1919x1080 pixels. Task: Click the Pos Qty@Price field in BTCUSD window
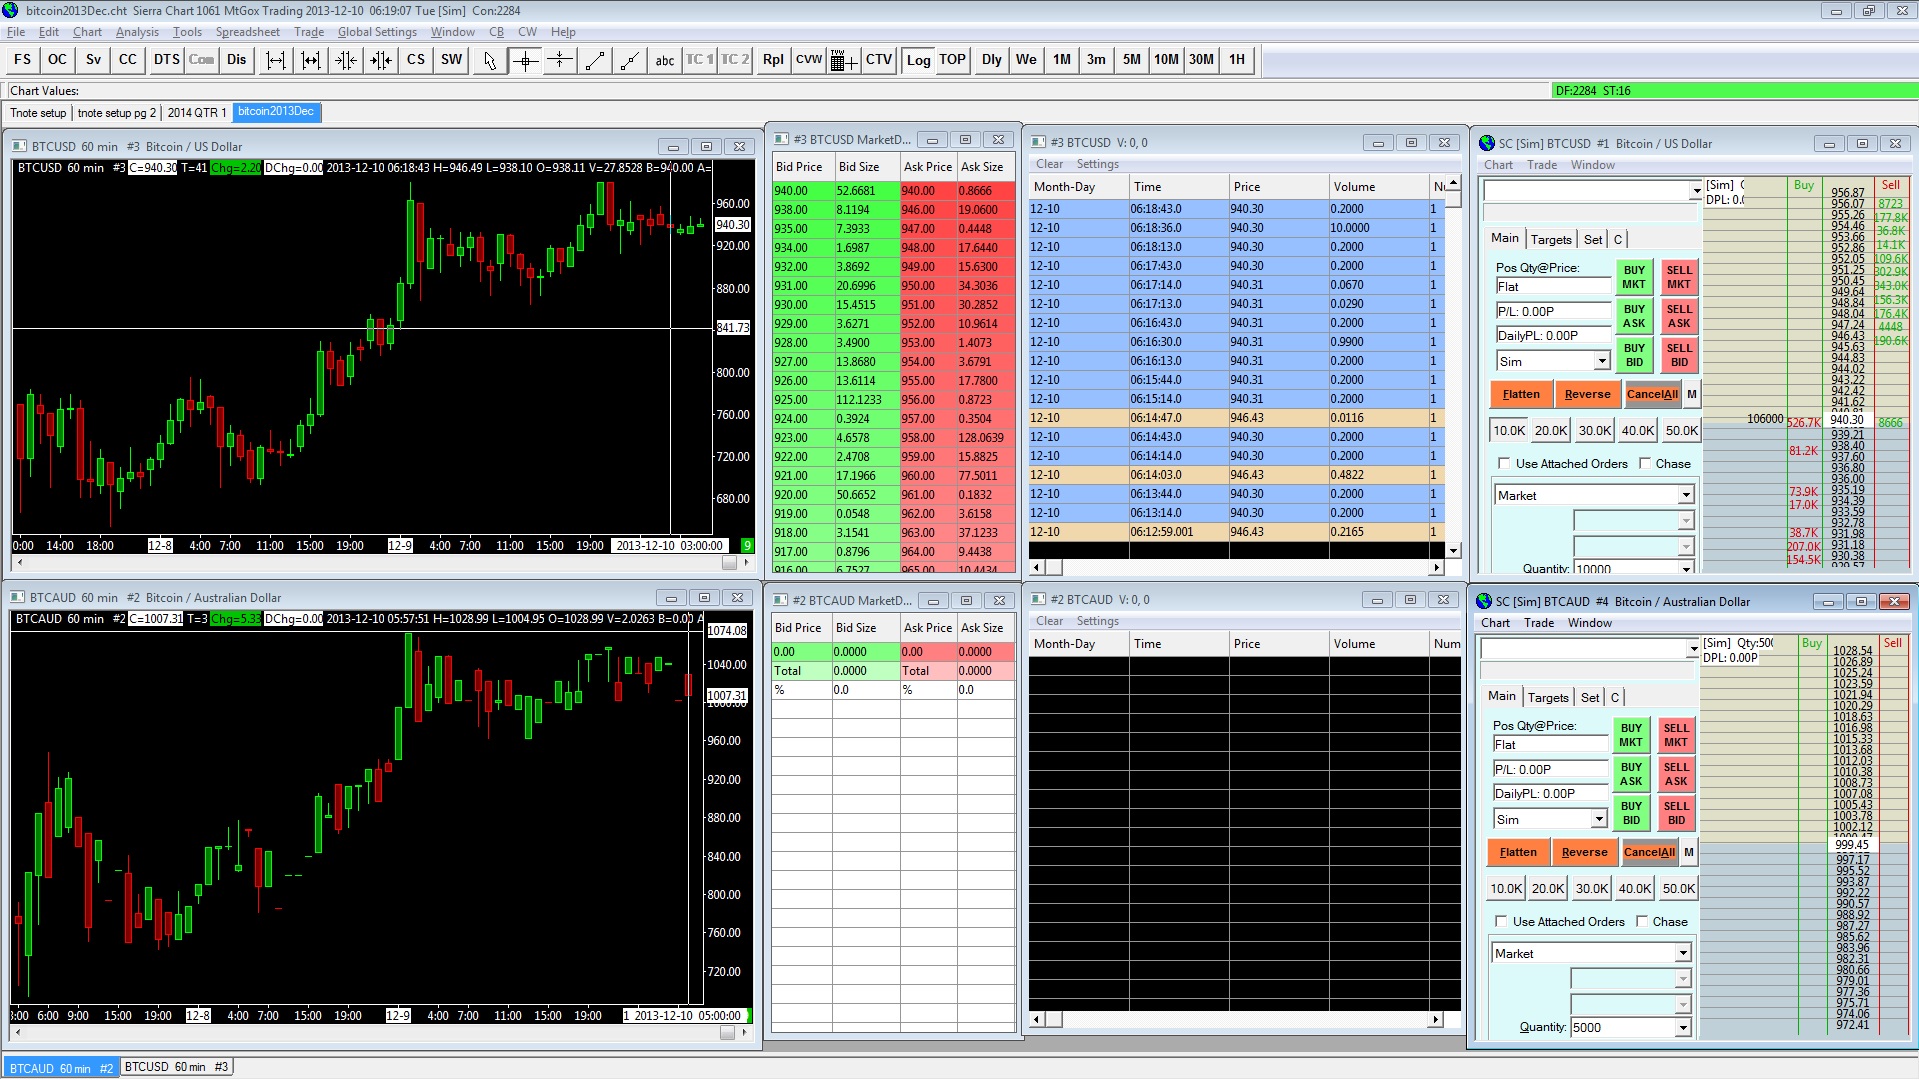click(x=1553, y=286)
